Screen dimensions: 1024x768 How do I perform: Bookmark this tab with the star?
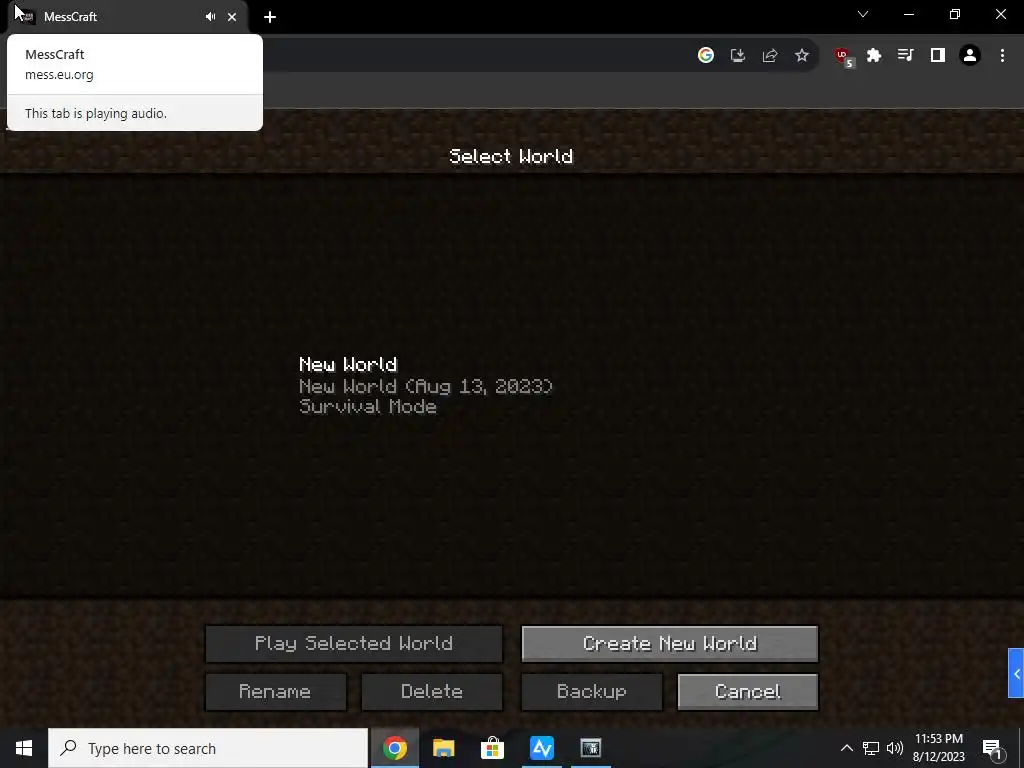click(802, 56)
